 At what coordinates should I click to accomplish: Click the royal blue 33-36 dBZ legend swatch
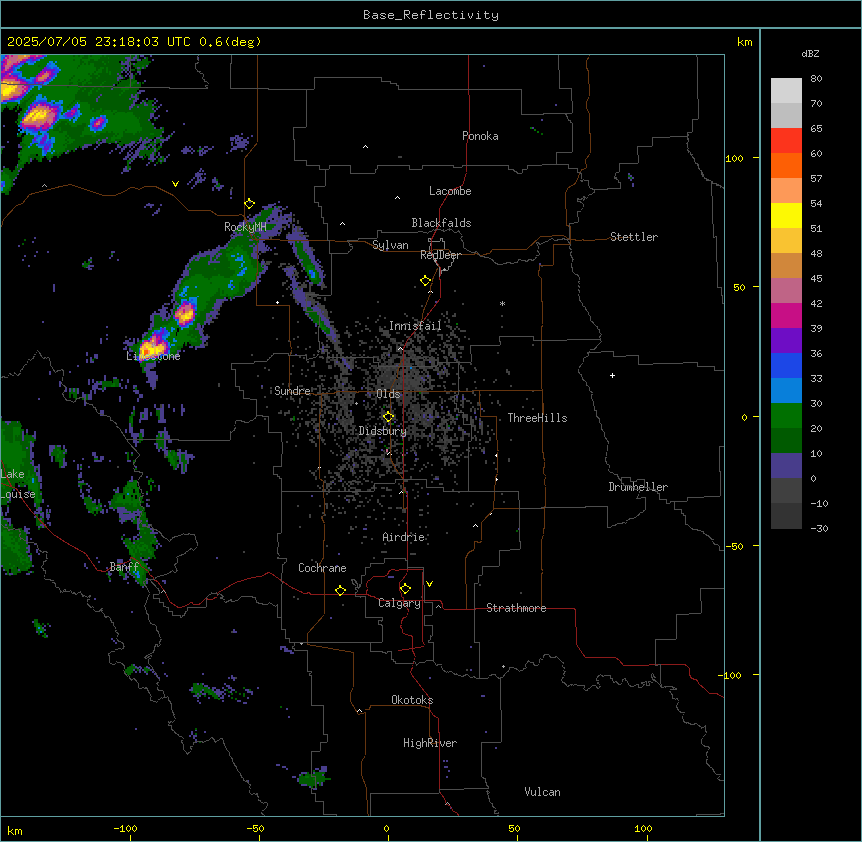pos(786,365)
